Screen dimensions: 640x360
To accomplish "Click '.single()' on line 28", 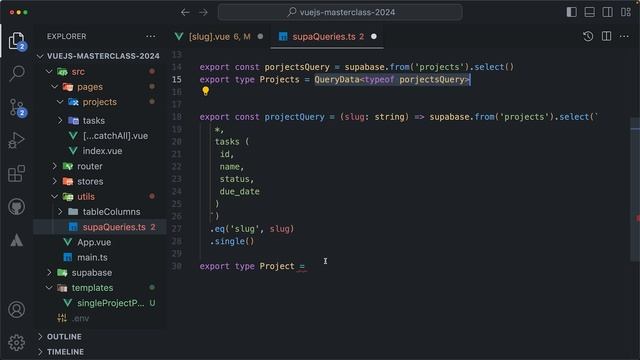I will pos(232,241).
